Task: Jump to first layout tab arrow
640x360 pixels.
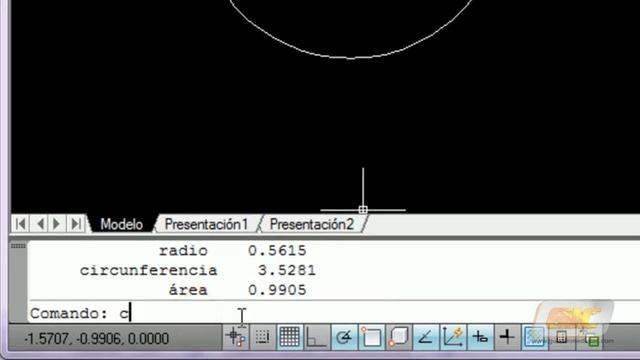Action: coord(20,224)
